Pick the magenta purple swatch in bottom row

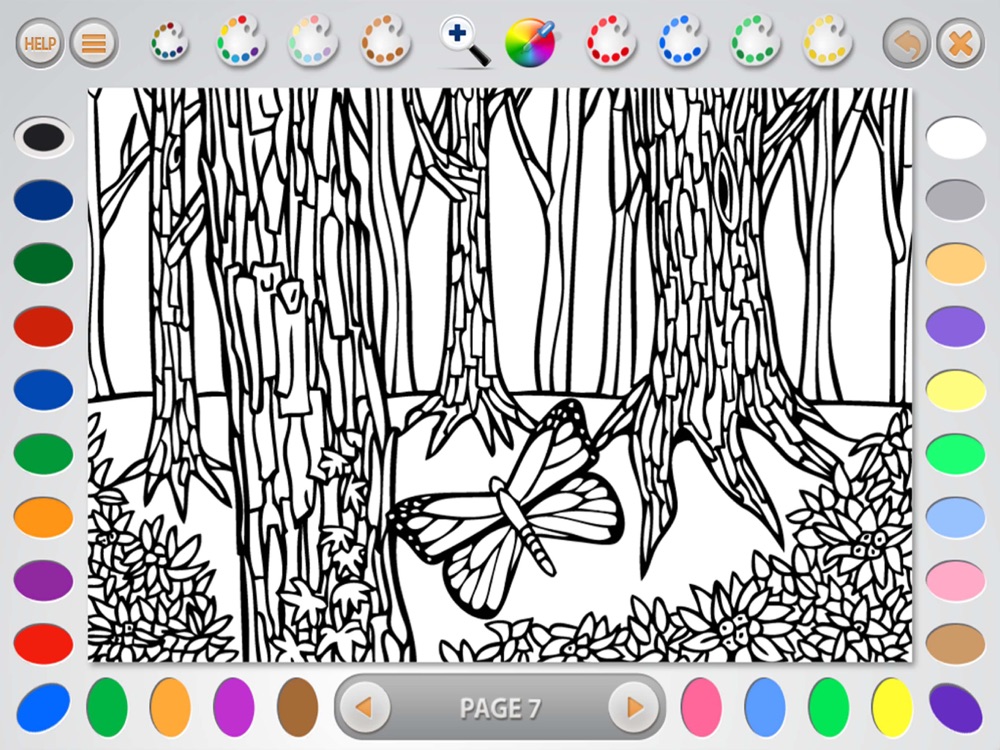234,707
